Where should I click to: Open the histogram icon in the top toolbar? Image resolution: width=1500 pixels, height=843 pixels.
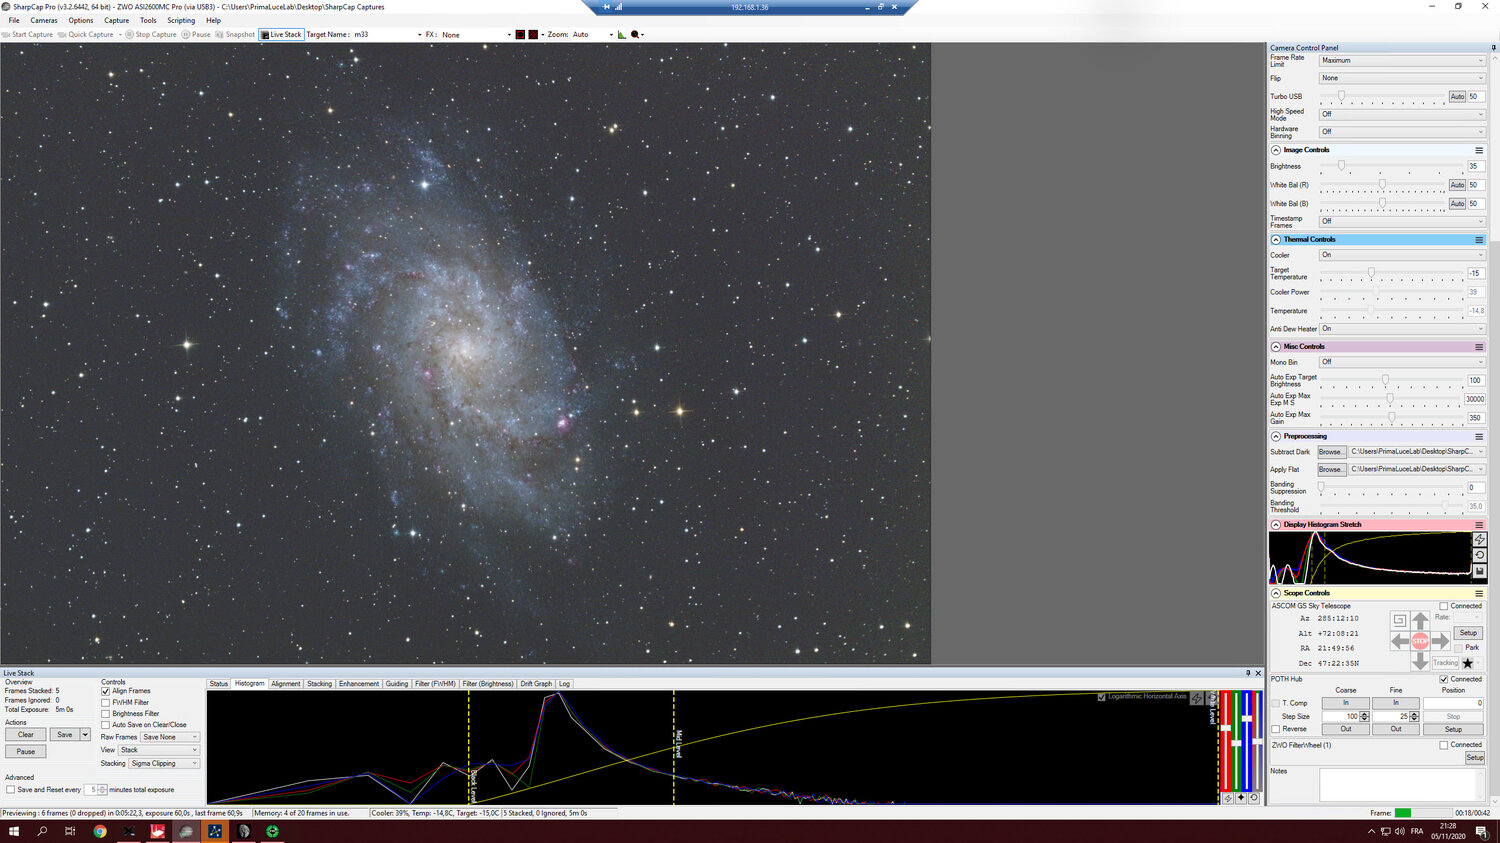pyautogui.click(x=621, y=34)
